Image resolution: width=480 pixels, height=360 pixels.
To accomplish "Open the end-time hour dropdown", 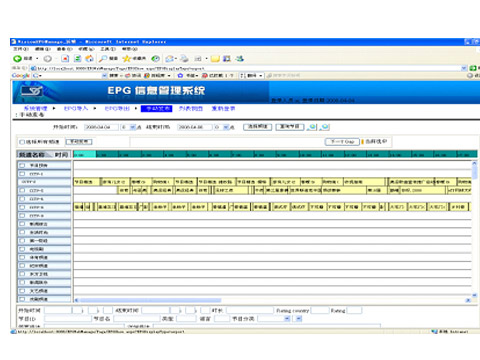I will coord(226,127).
